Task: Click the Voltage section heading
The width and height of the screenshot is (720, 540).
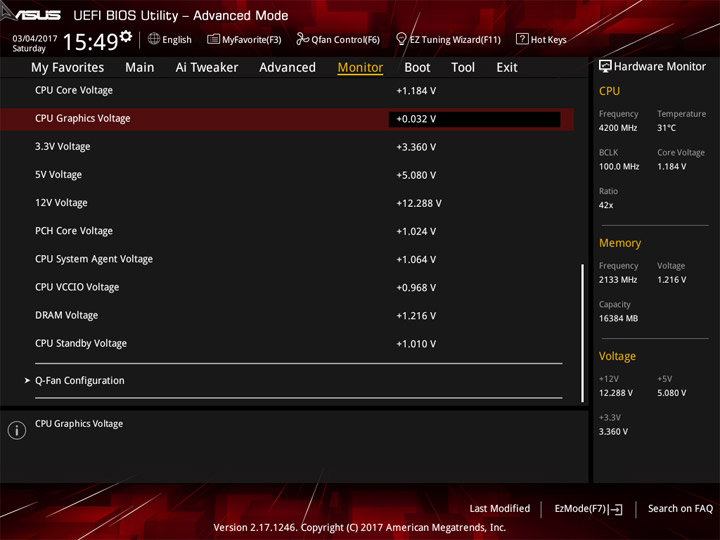Action: 617,356
